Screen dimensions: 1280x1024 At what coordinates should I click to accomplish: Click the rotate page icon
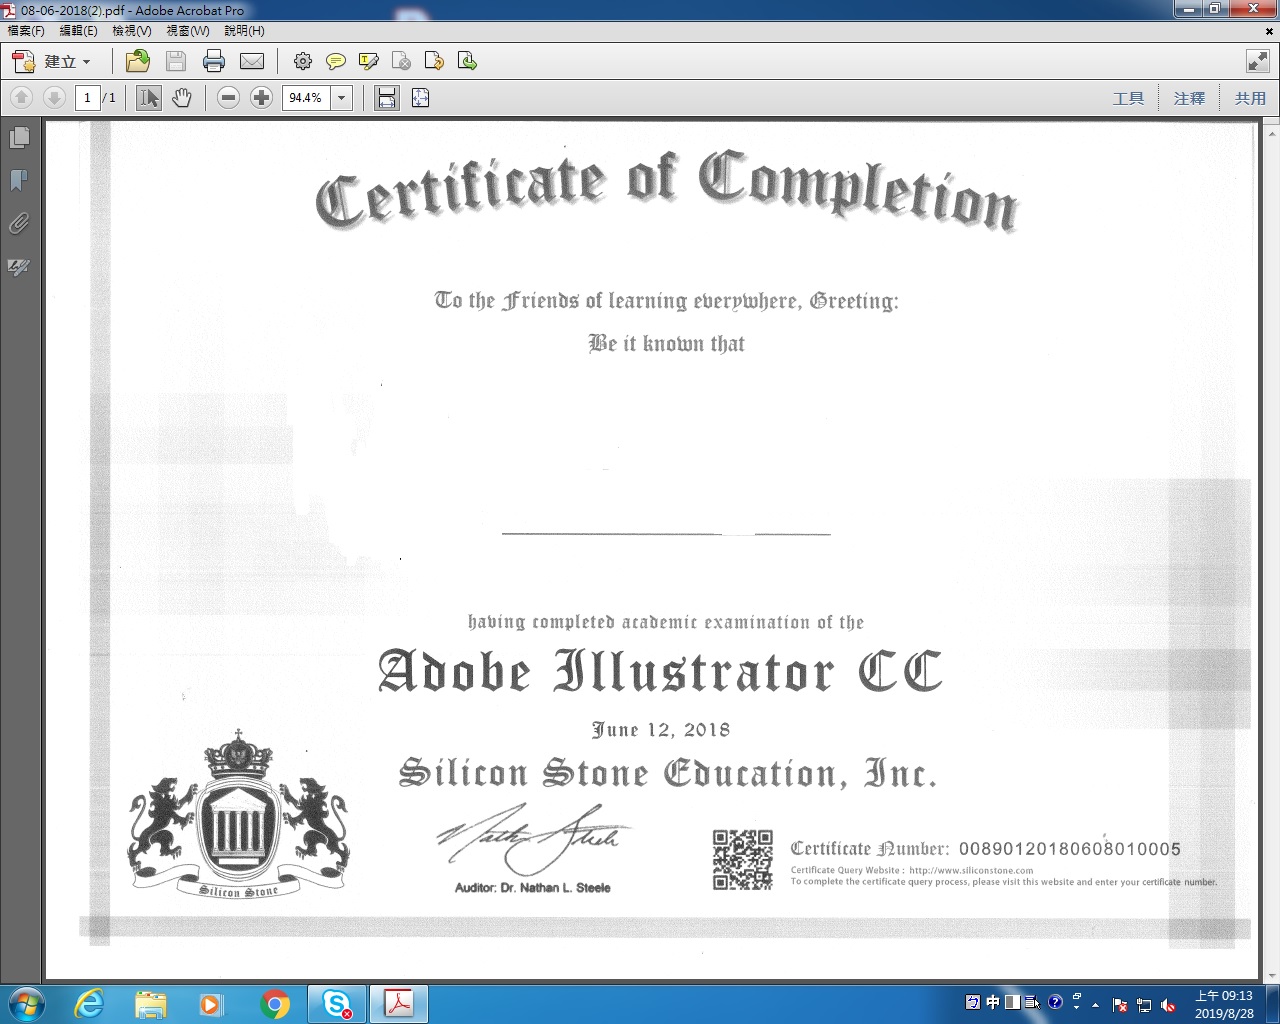(434, 62)
